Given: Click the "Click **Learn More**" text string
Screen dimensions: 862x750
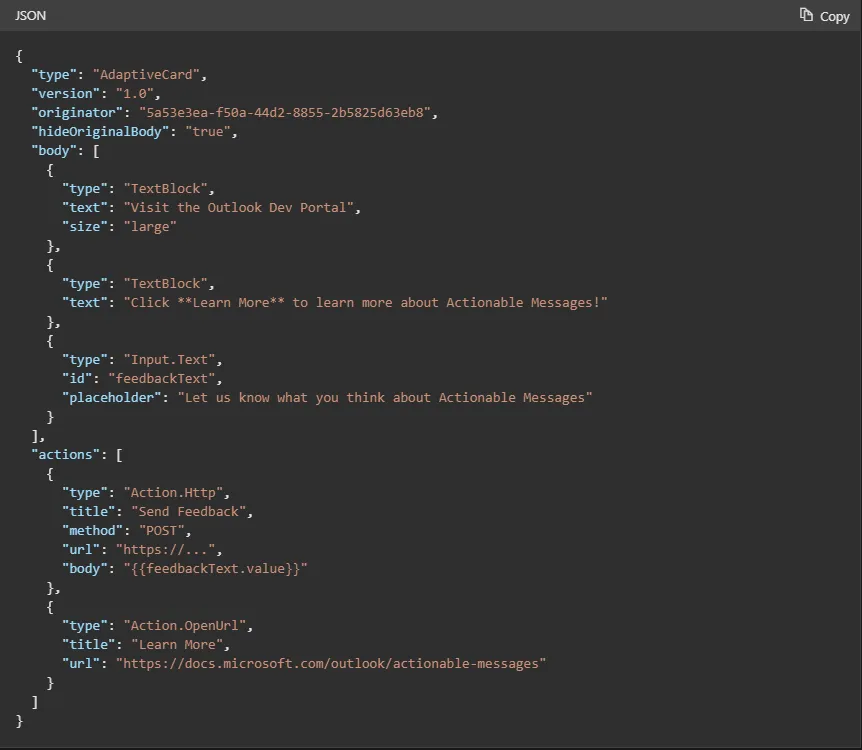Looking at the screenshot, I should pyautogui.click(x=365, y=303).
